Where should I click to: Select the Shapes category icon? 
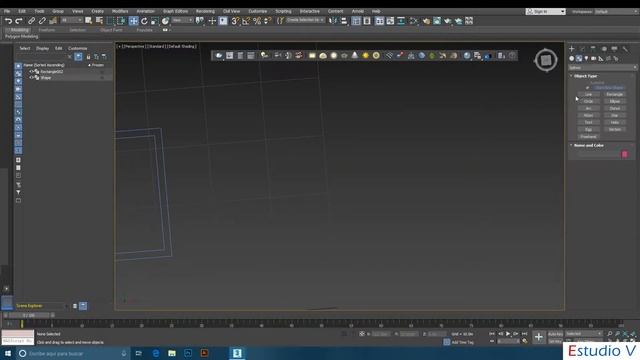coord(579,58)
